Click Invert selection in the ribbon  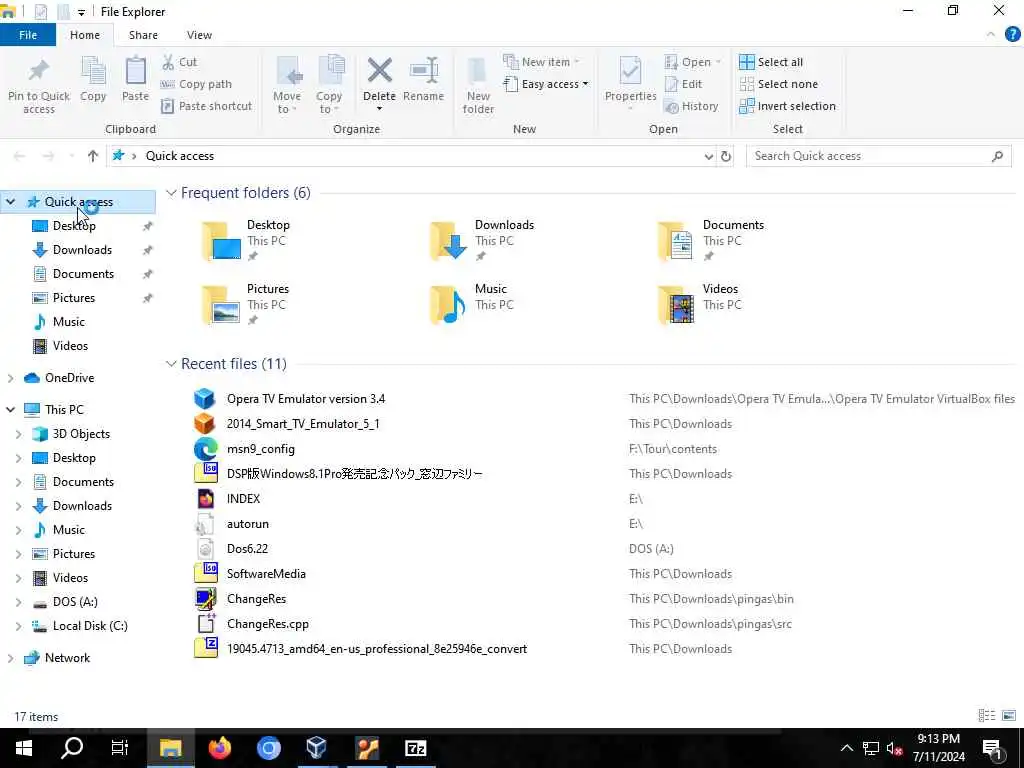788,106
